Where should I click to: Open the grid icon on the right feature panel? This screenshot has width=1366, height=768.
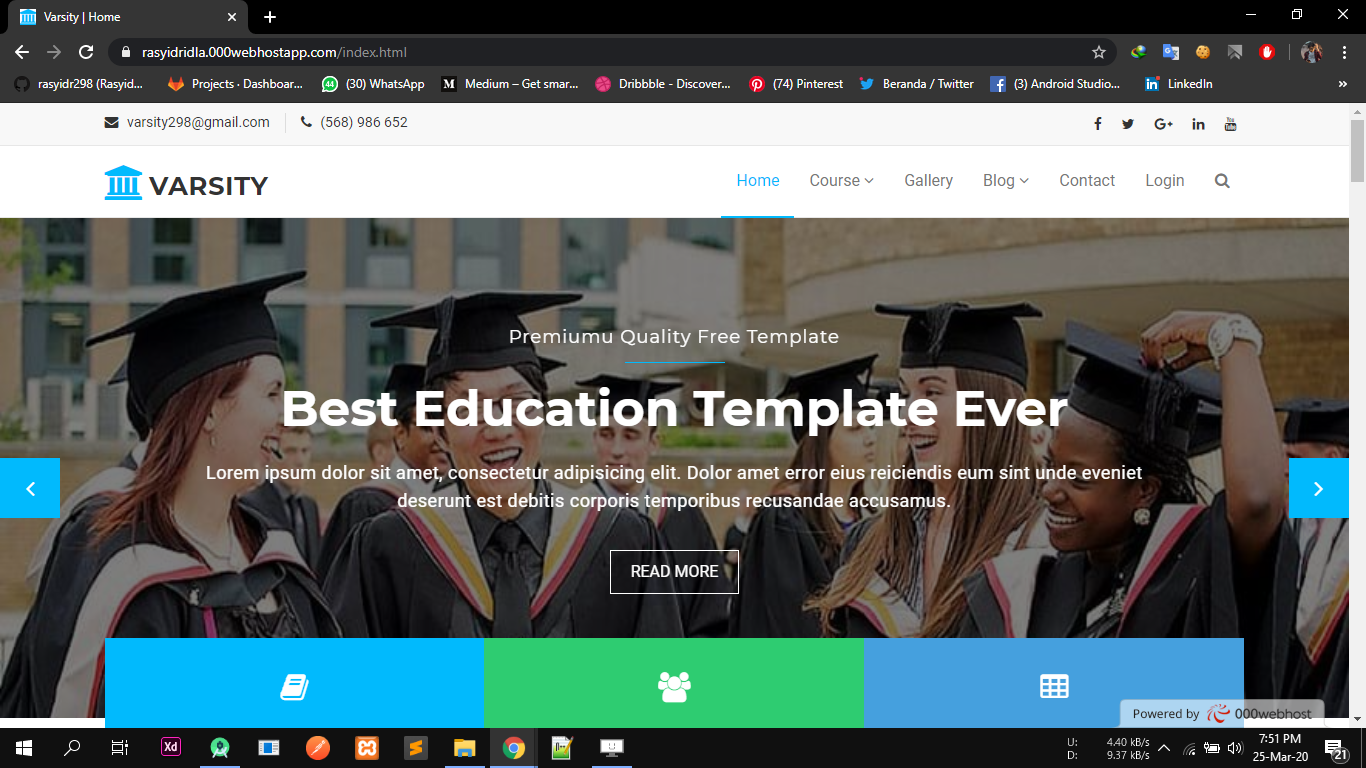coord(1053,686)
